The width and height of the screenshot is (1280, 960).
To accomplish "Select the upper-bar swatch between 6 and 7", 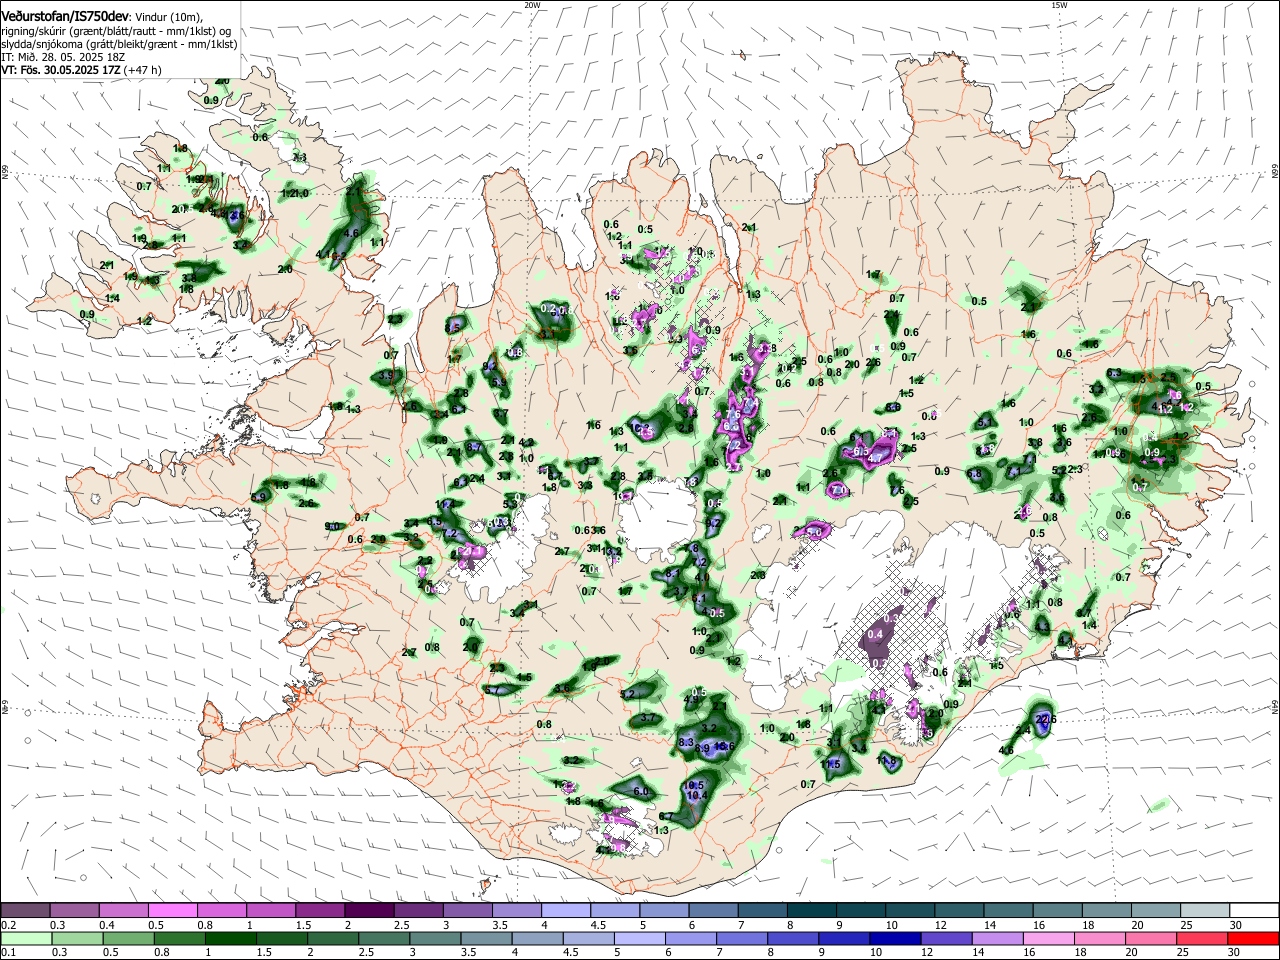I will (x=713, y=911).
